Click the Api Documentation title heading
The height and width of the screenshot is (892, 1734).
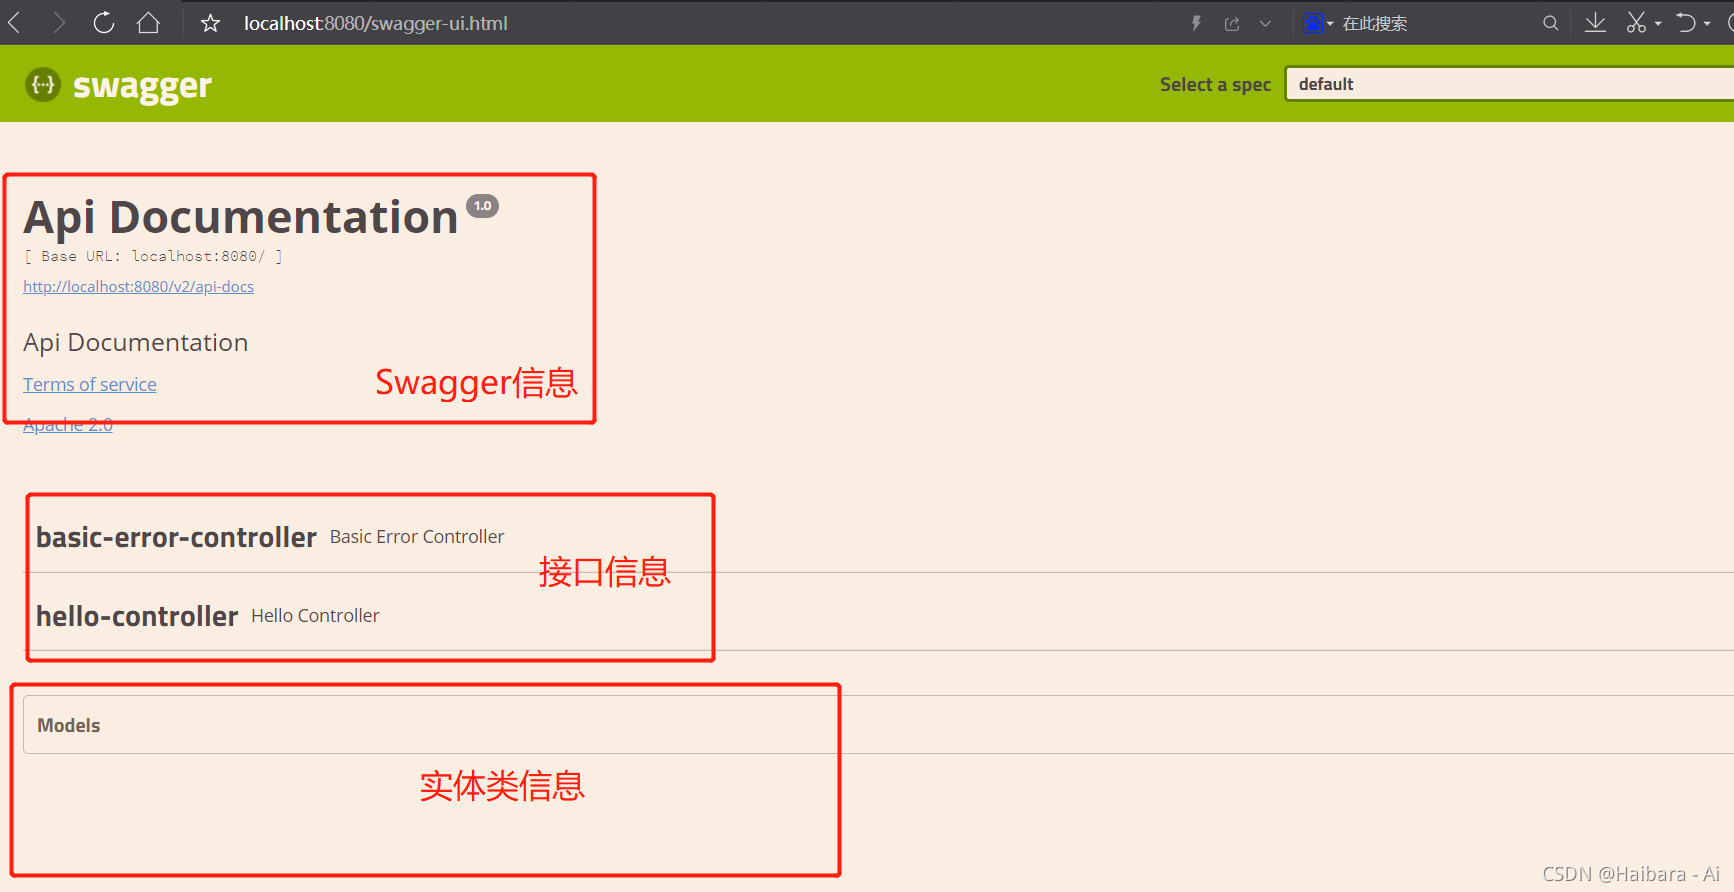click(241, 218)
